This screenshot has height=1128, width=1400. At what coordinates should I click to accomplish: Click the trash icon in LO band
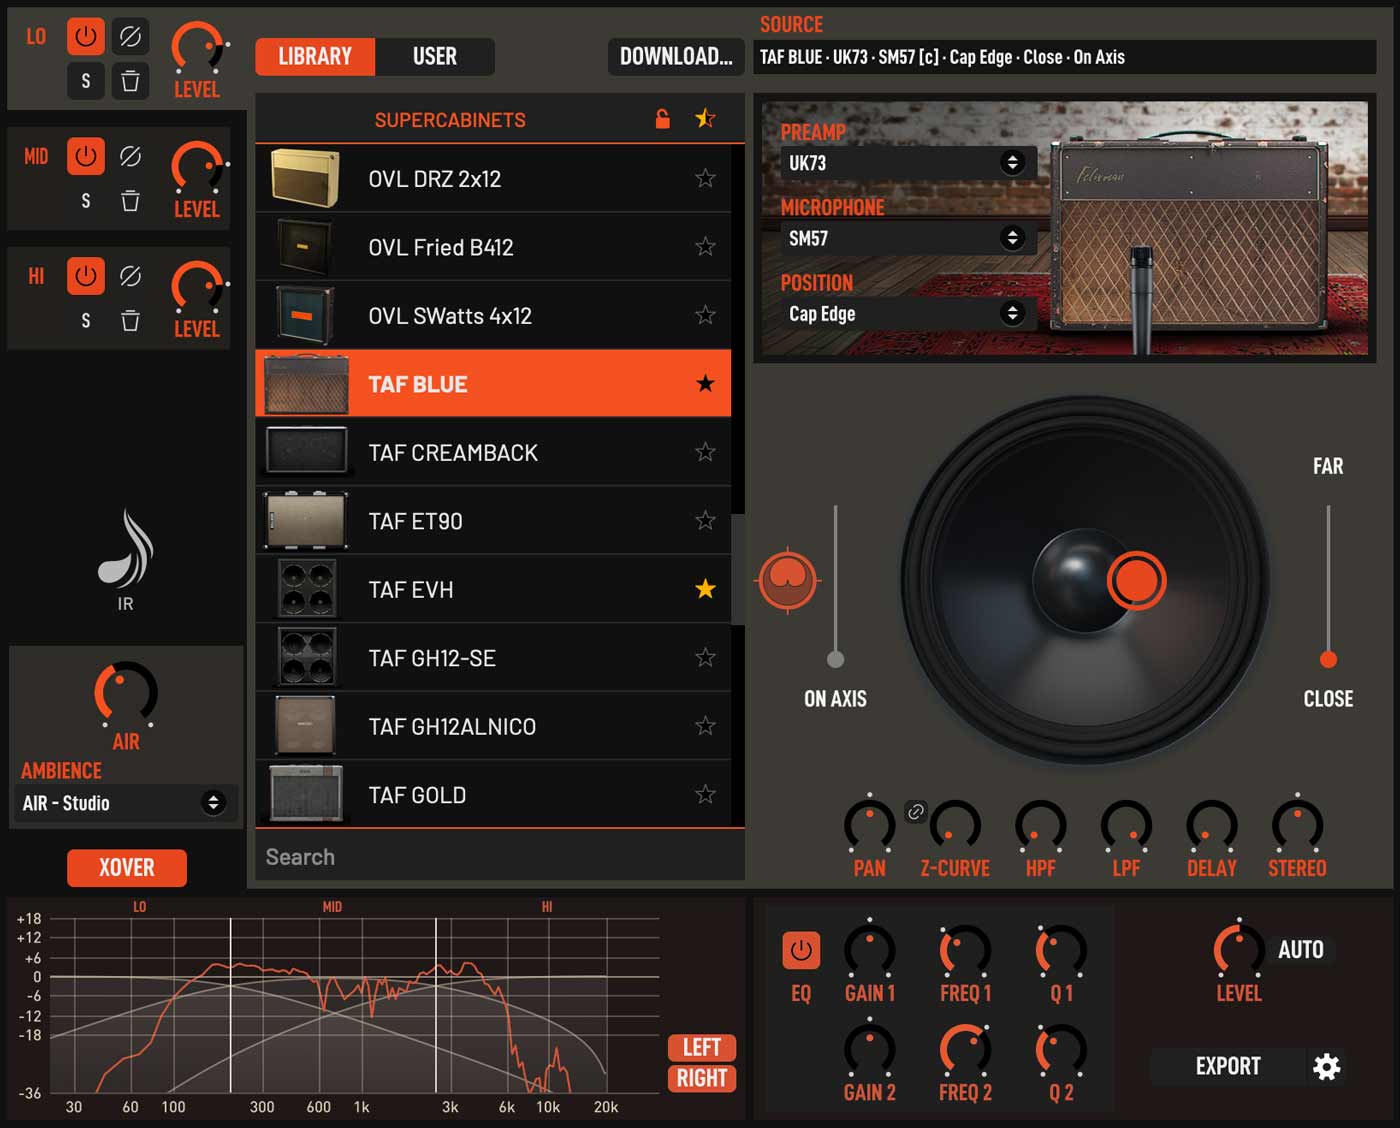coord(130,81)
